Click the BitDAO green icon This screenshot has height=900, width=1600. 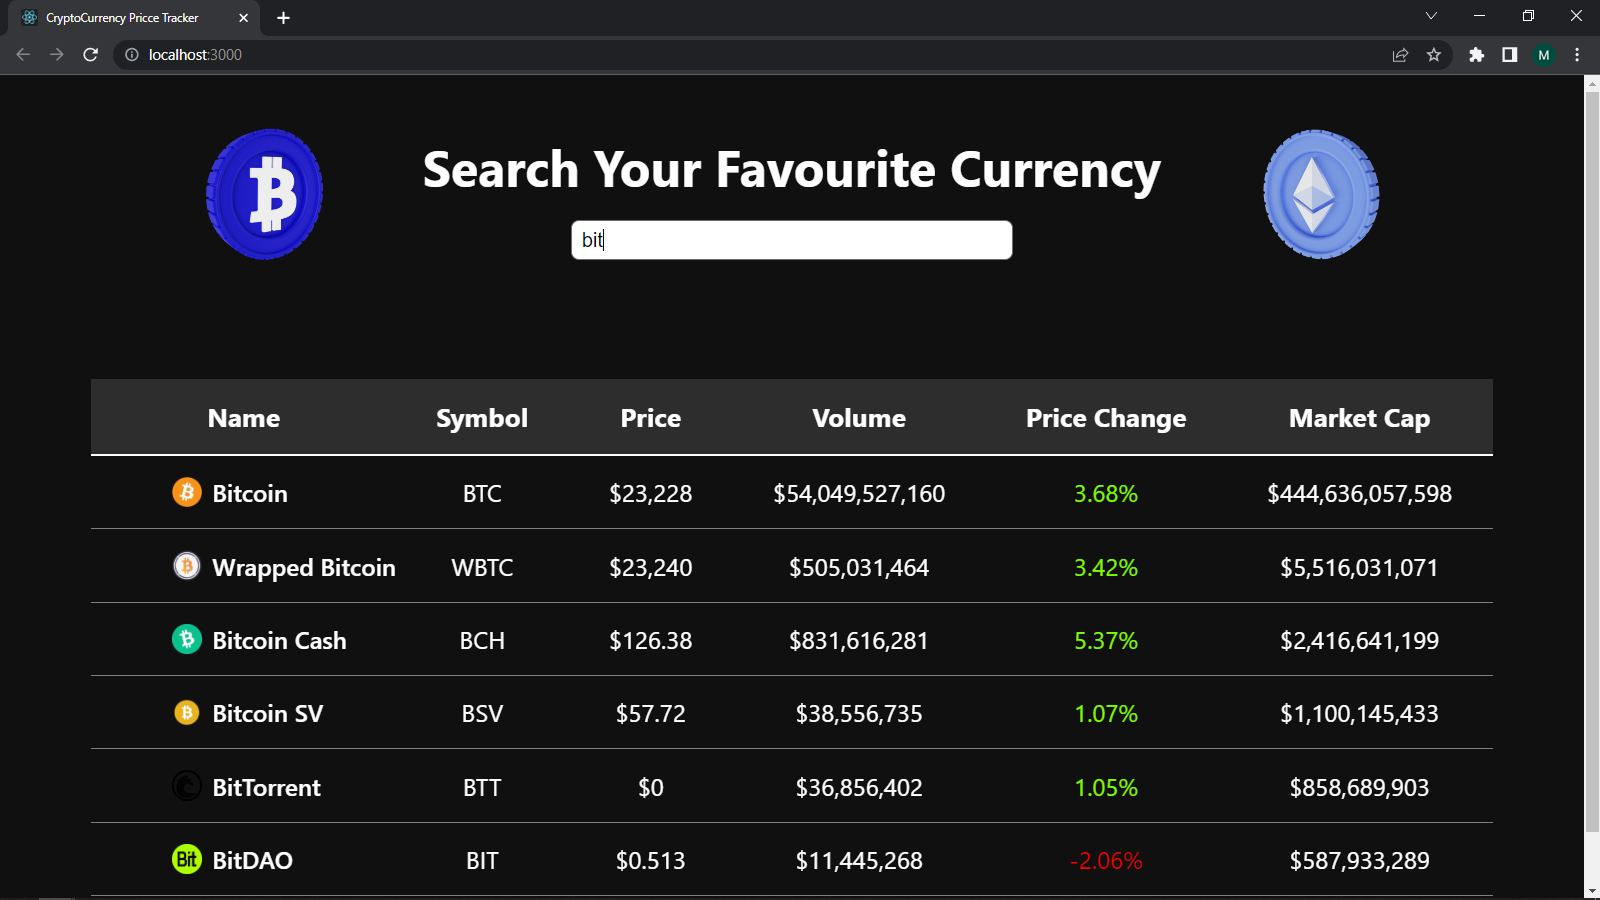tap(187, 859)
